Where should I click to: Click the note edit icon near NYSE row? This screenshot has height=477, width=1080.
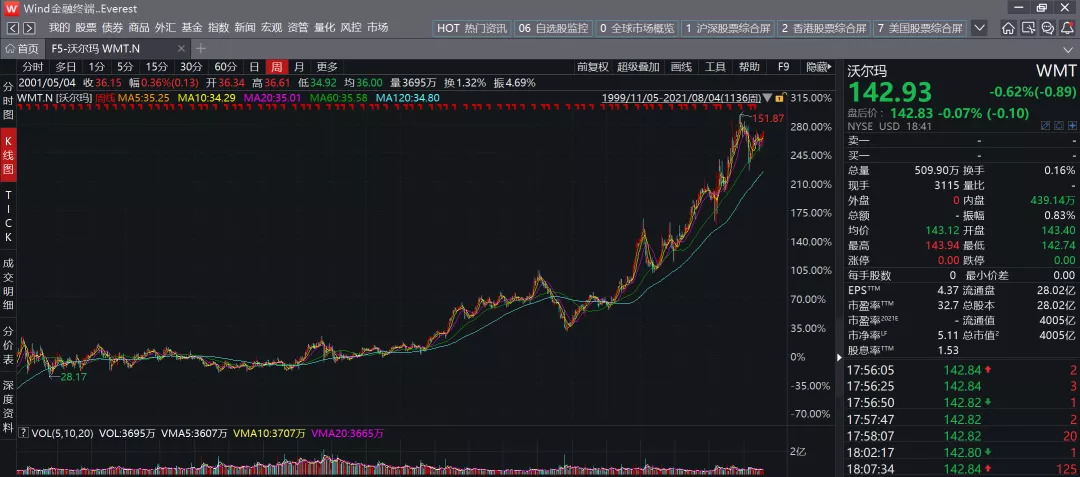point(1046,125)
